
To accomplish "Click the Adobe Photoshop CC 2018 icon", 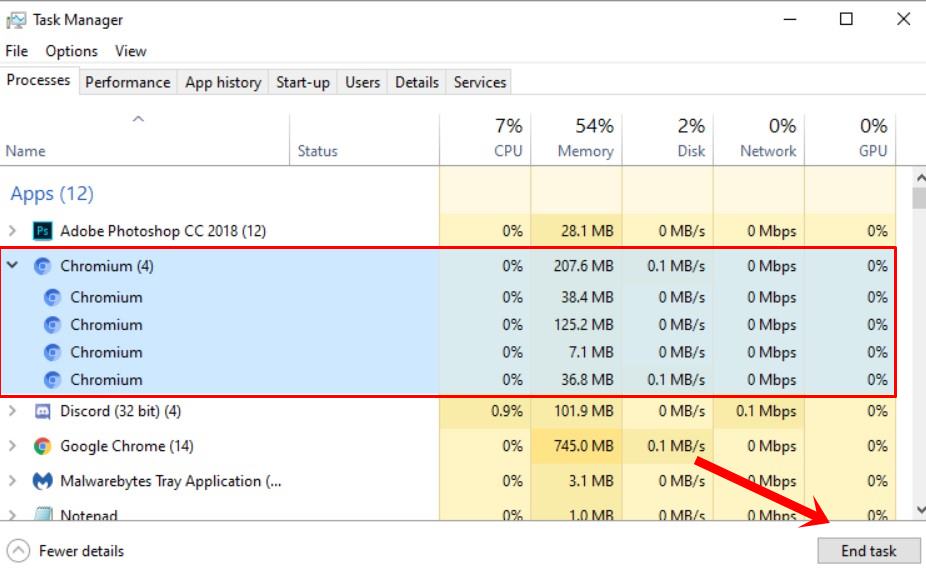I will coord(42,230).
